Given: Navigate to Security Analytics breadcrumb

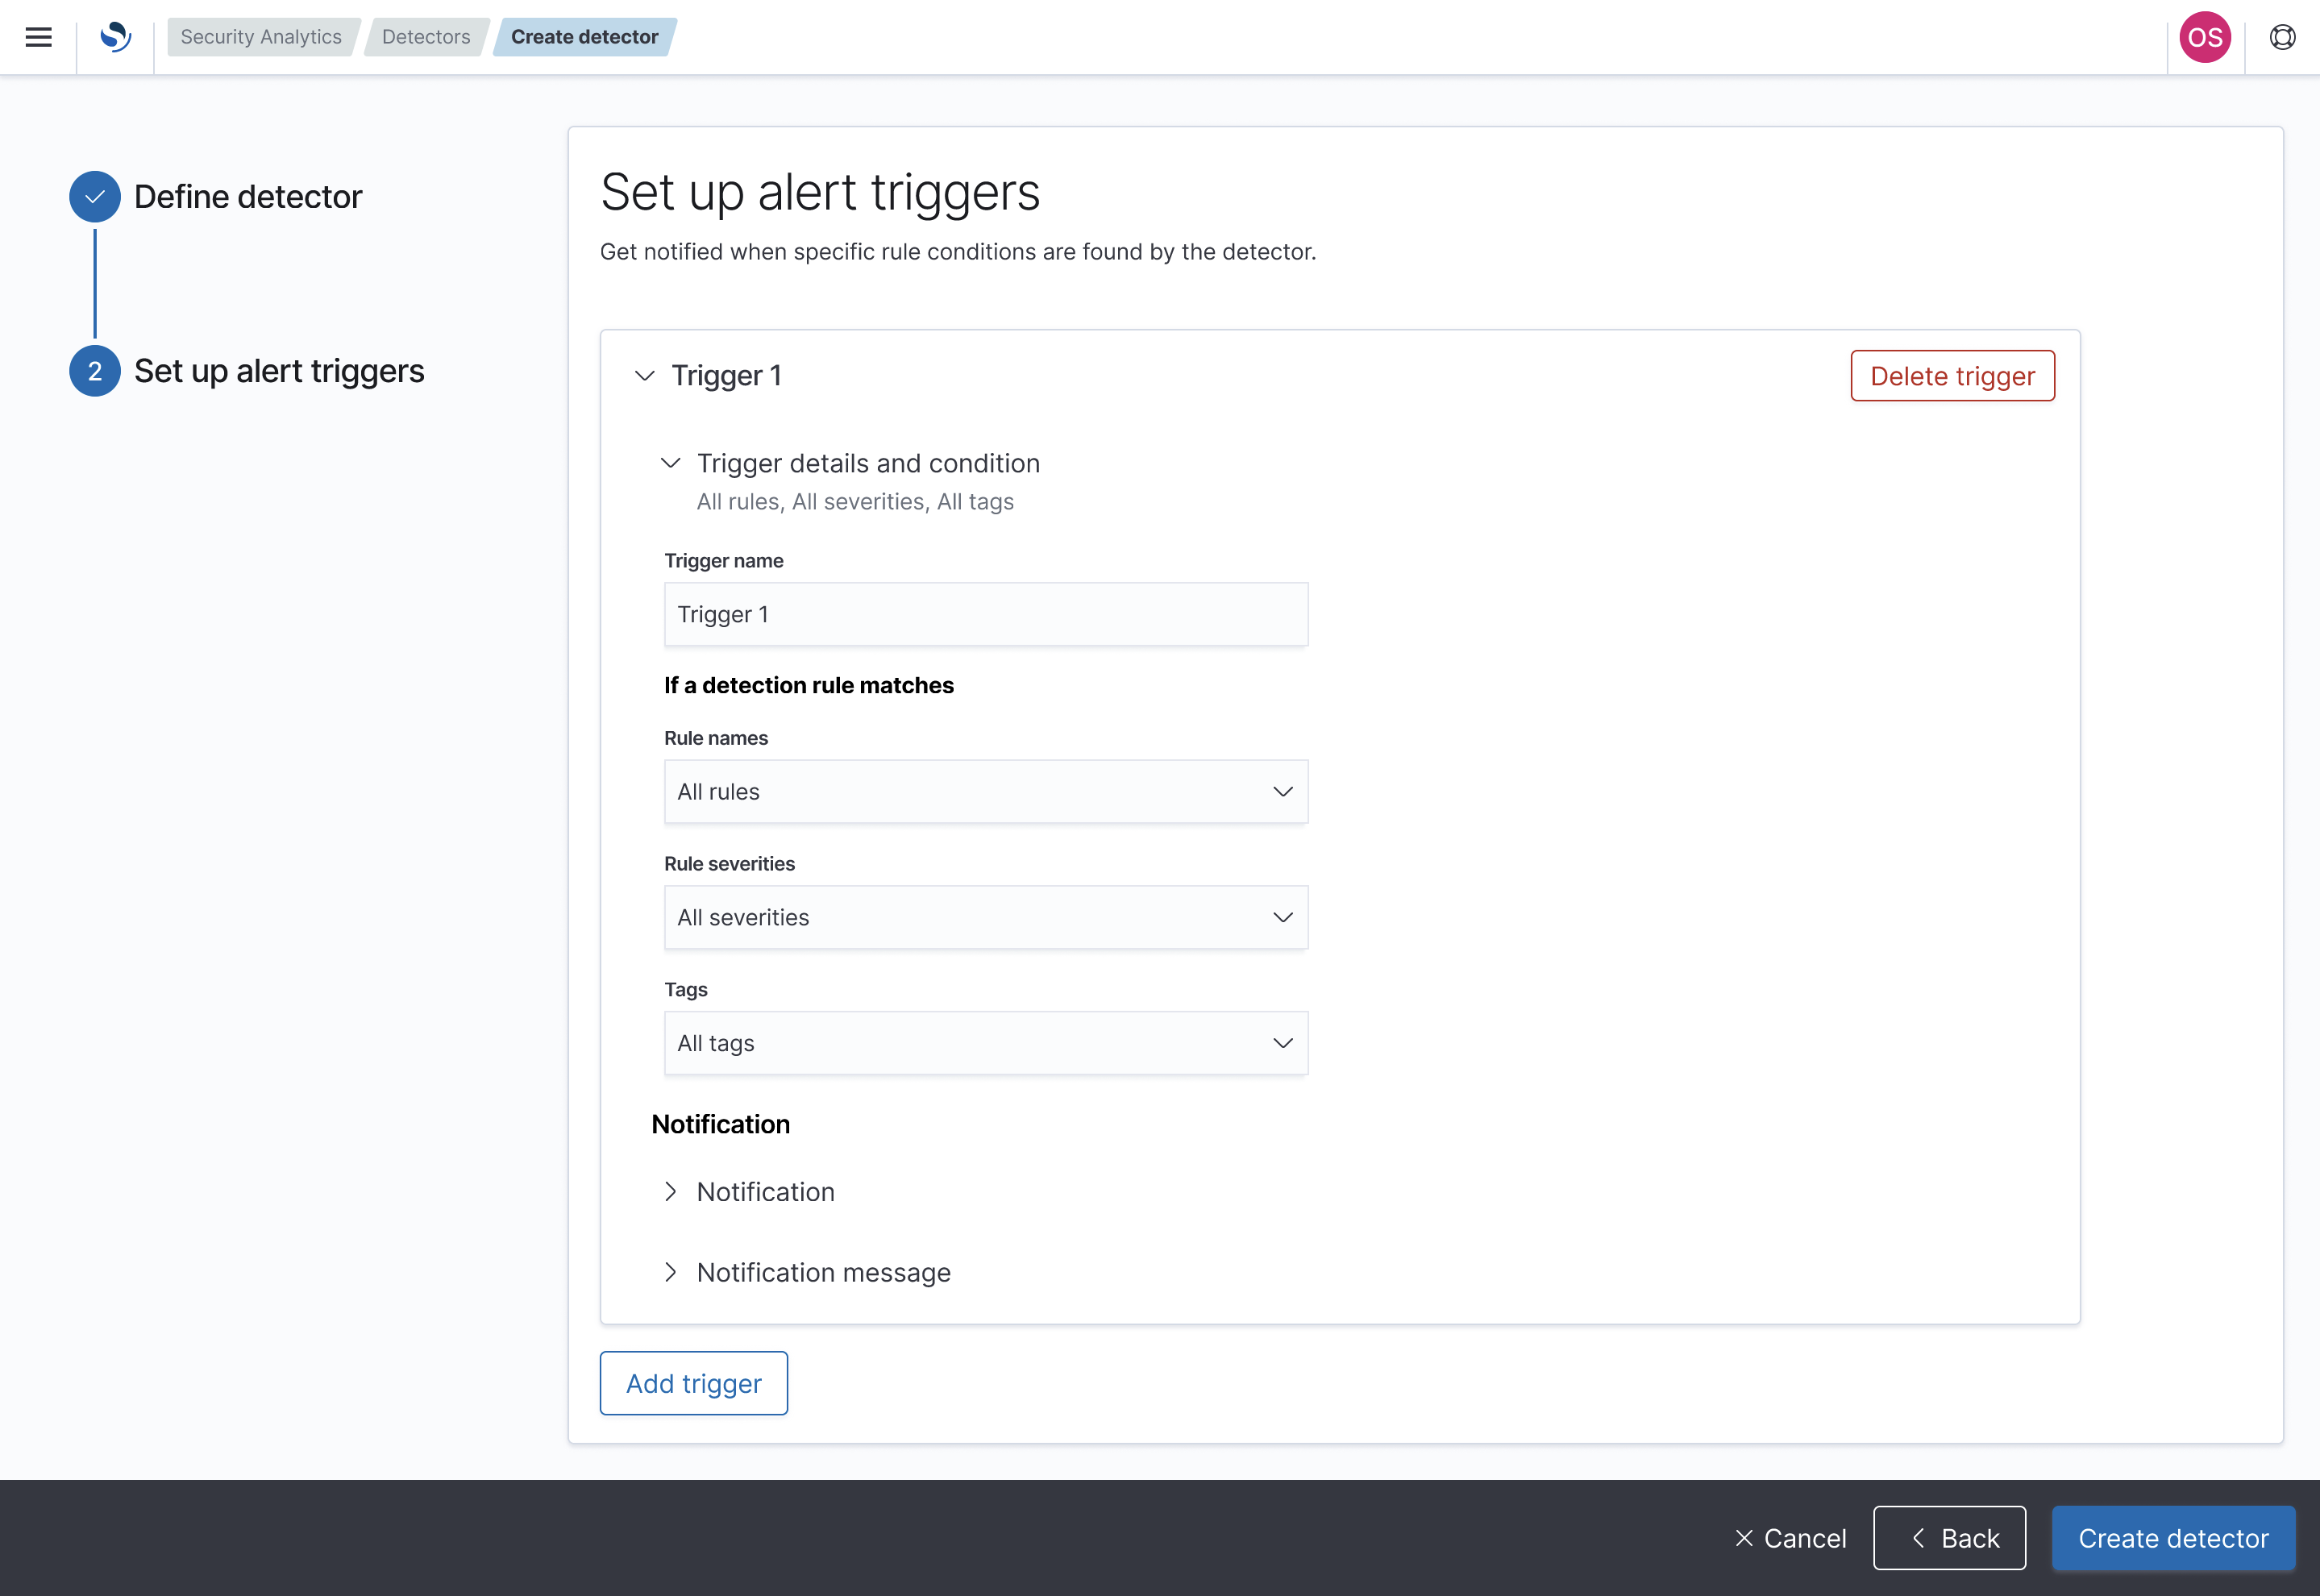Looking at the screenshot, I should click(x=262, y=37).
